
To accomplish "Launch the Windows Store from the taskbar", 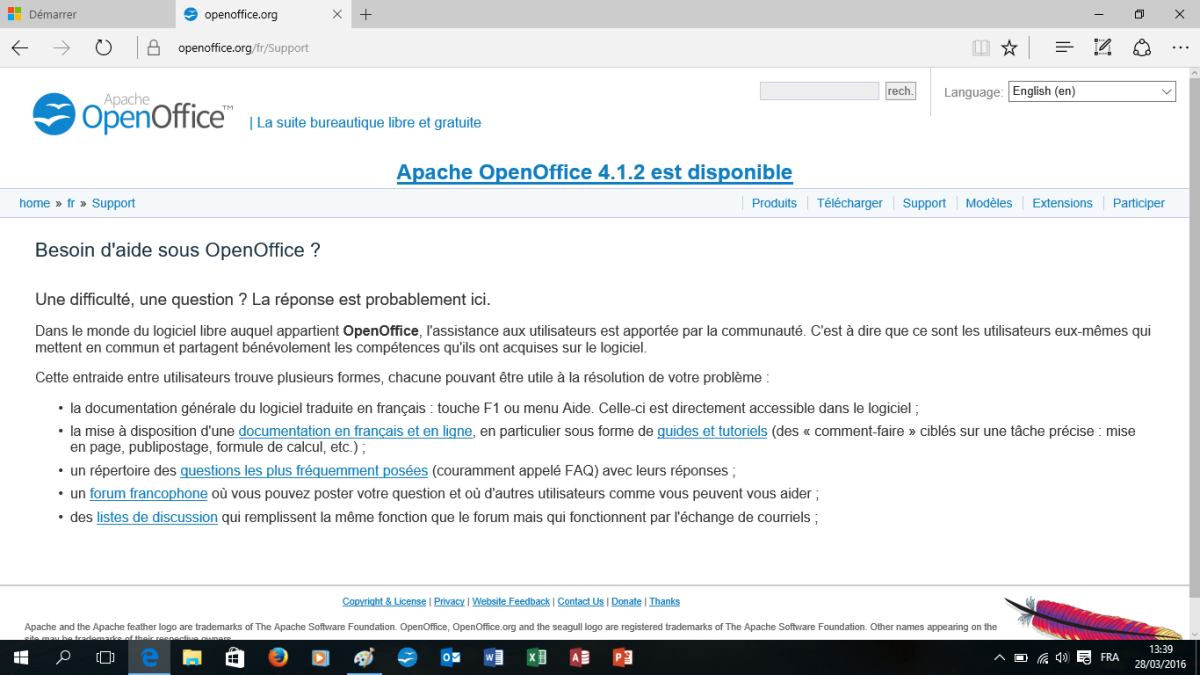I will (x=235, y=657).
